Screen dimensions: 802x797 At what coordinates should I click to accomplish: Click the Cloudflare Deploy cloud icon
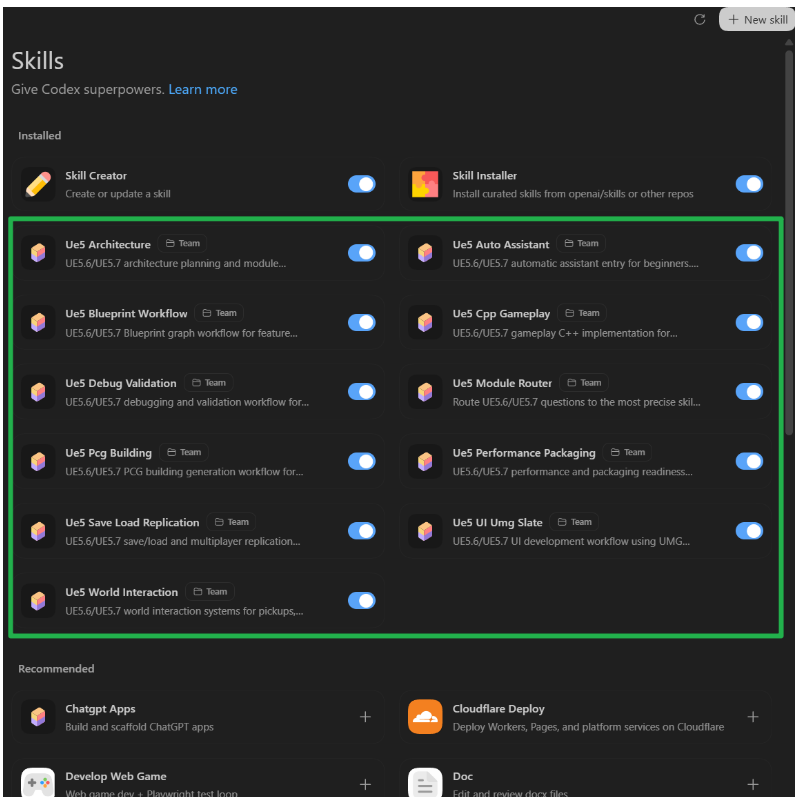point(425,717)
